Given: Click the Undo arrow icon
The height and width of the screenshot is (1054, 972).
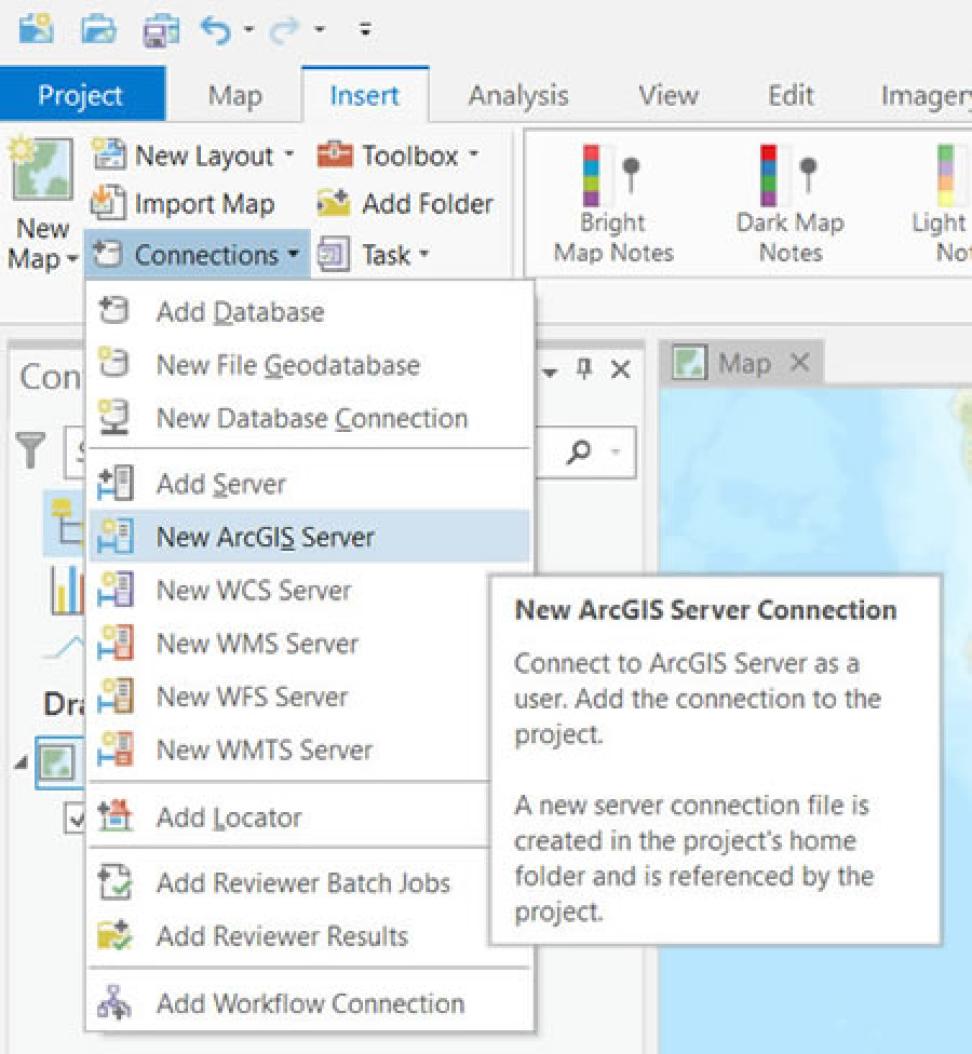Looking at the screenshot, I should pyautogui.click(x=216, y=30).
